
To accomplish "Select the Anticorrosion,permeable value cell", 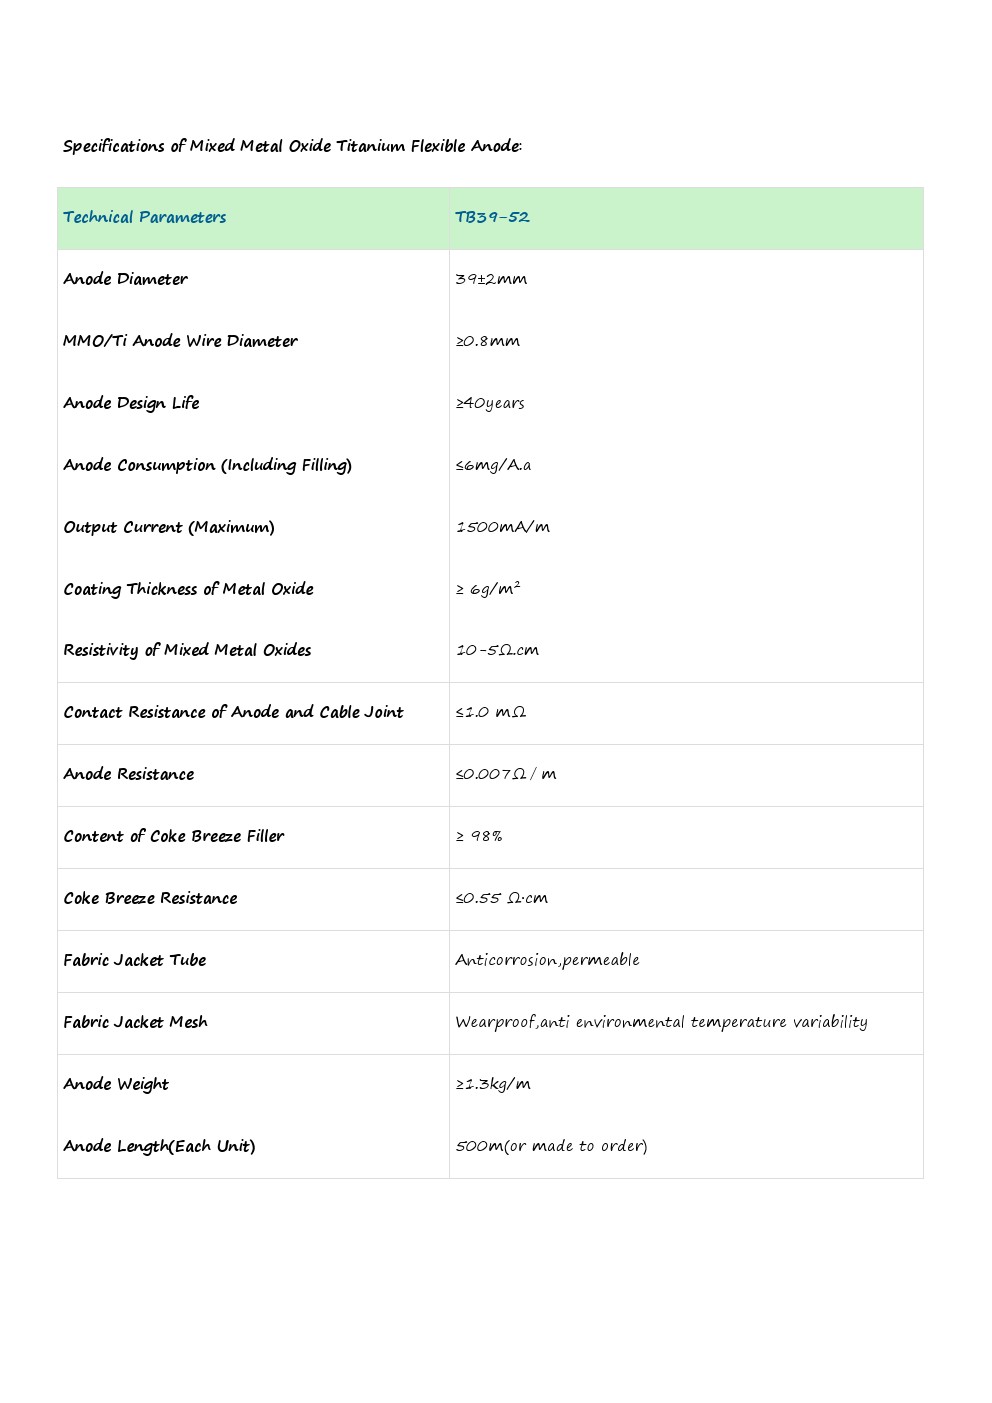I will pos(547,960).
